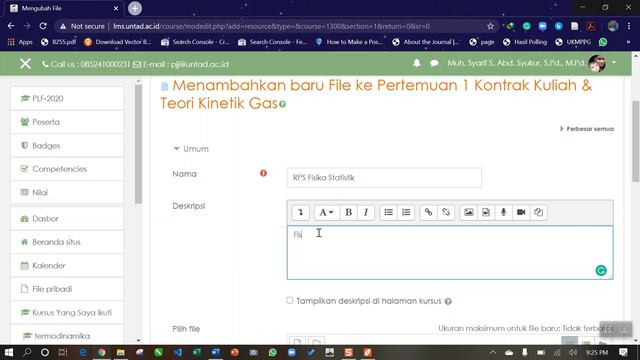This screenshot has height=360, width=640.
Task: Open the paragraph styles dropdown
Action: coord(326,212)
